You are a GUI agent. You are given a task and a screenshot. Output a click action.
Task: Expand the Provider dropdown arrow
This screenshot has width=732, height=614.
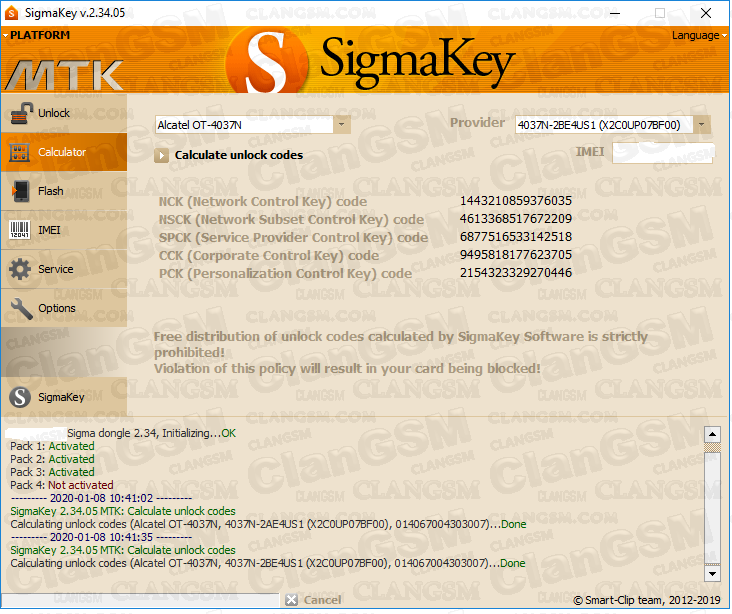click(x=702, y=125)
